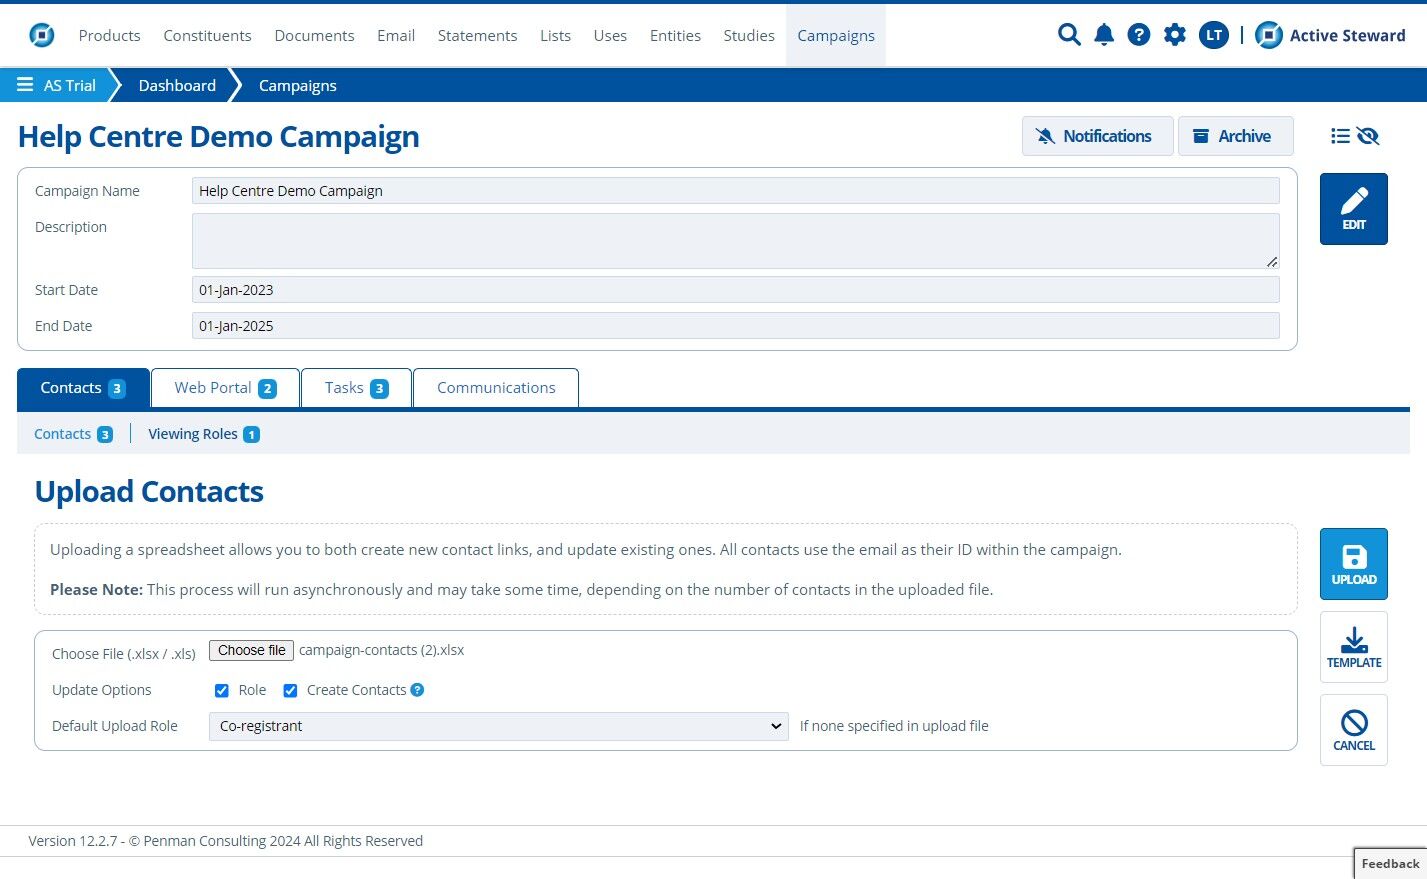Screen dimensions: 1427x879
Task: Switch to the Tasks tab
Action: [356, 388]
